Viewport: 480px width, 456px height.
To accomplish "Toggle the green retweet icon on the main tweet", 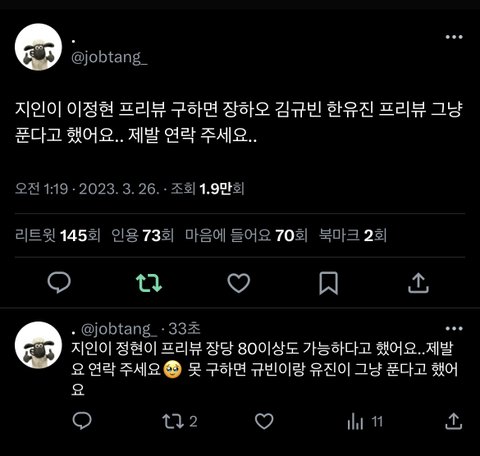I will [x=149, y=283].
